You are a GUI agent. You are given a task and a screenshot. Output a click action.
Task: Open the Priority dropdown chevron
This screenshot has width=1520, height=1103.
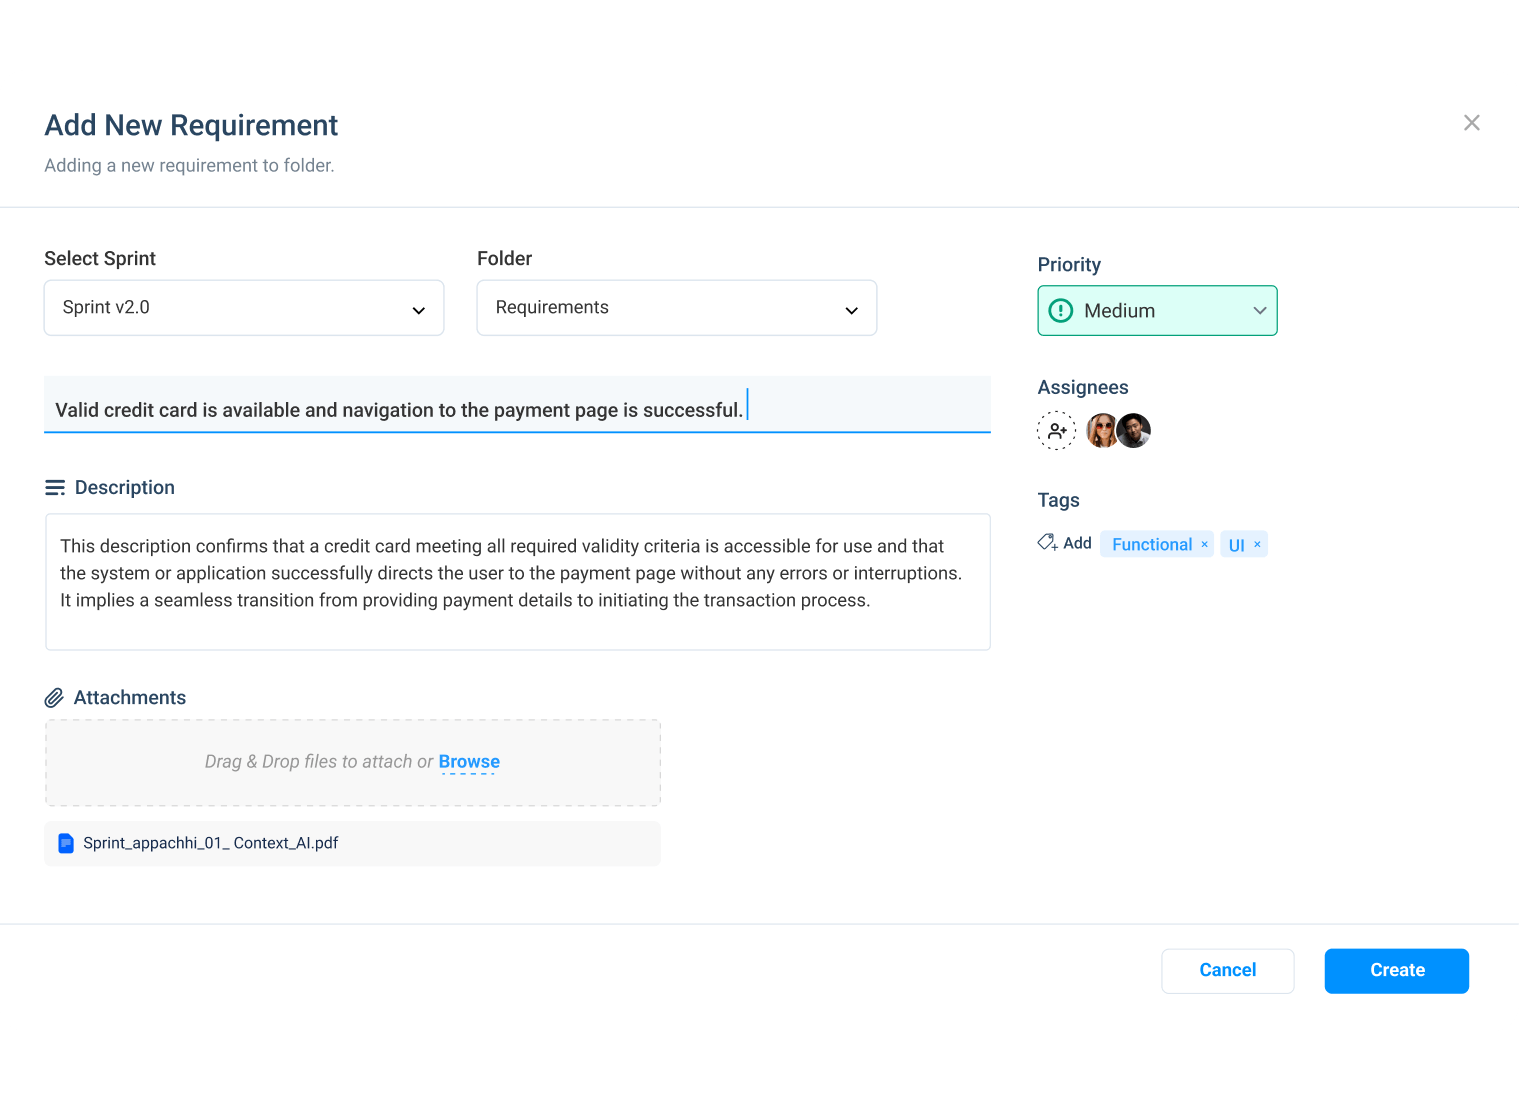[1259, 311]
